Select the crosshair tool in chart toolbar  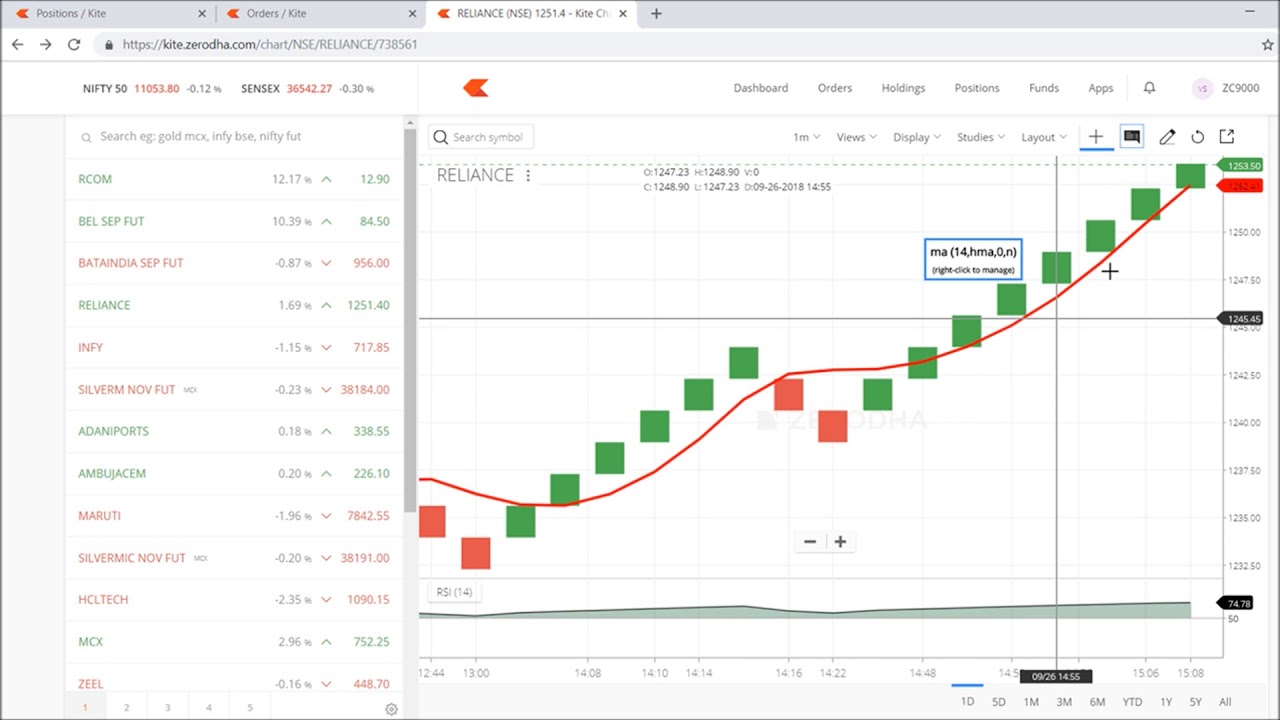click(x=1096, y=137)
